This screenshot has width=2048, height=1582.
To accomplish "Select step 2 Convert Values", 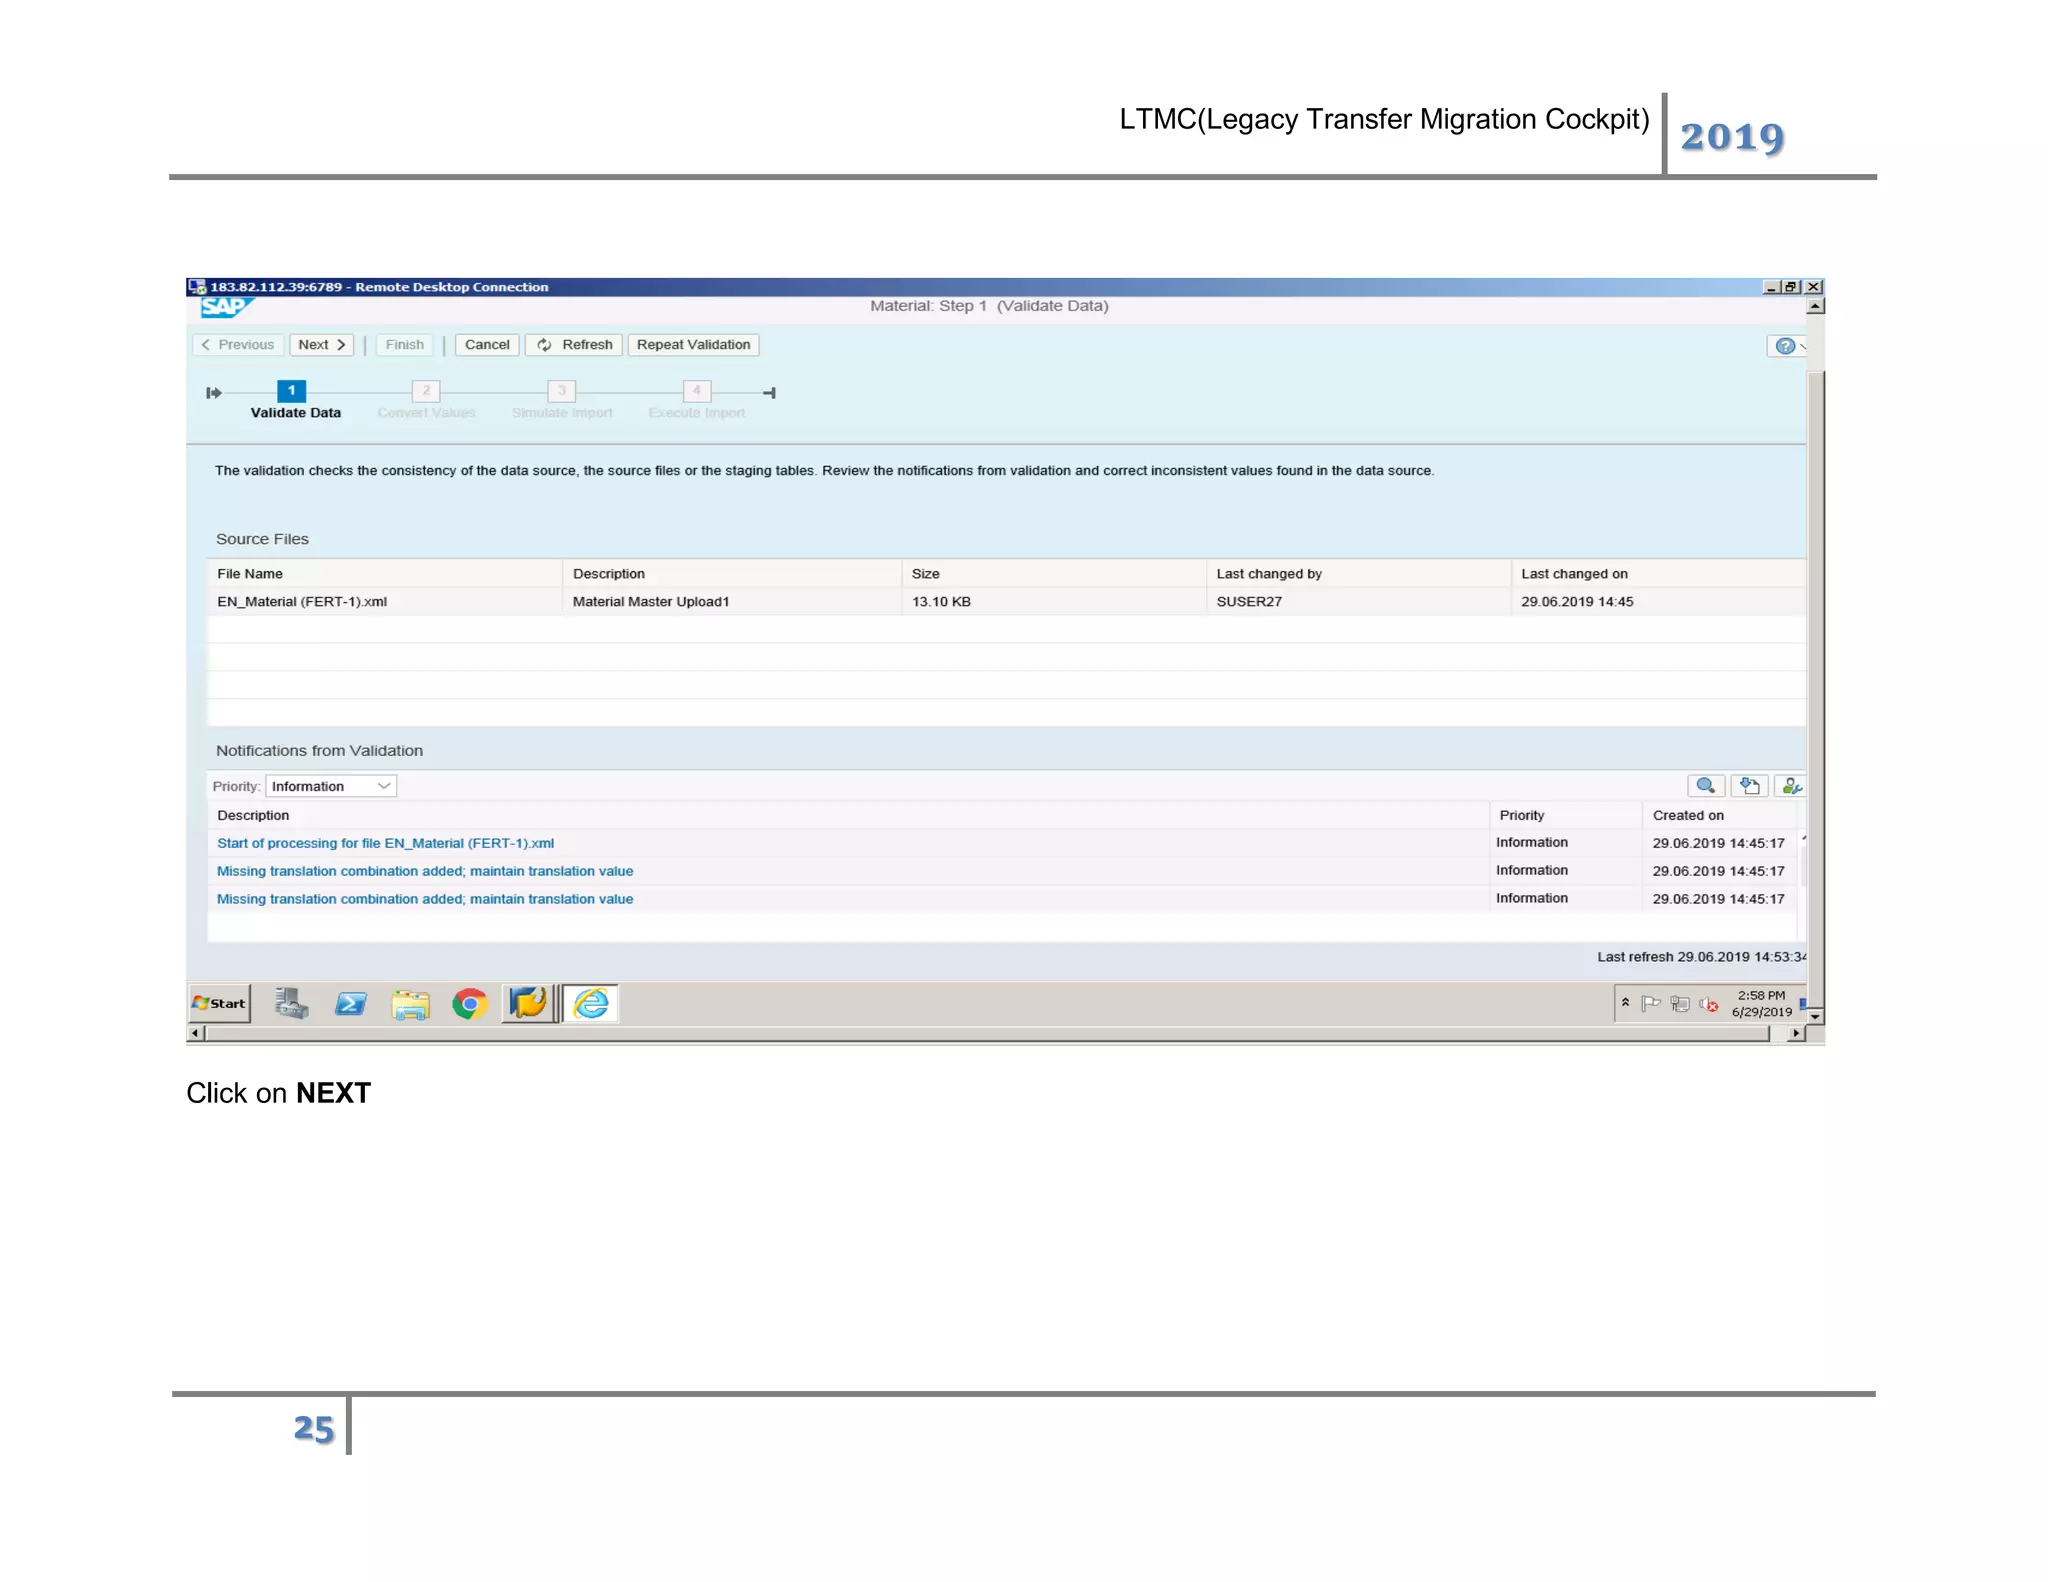I will pos(426,391).
